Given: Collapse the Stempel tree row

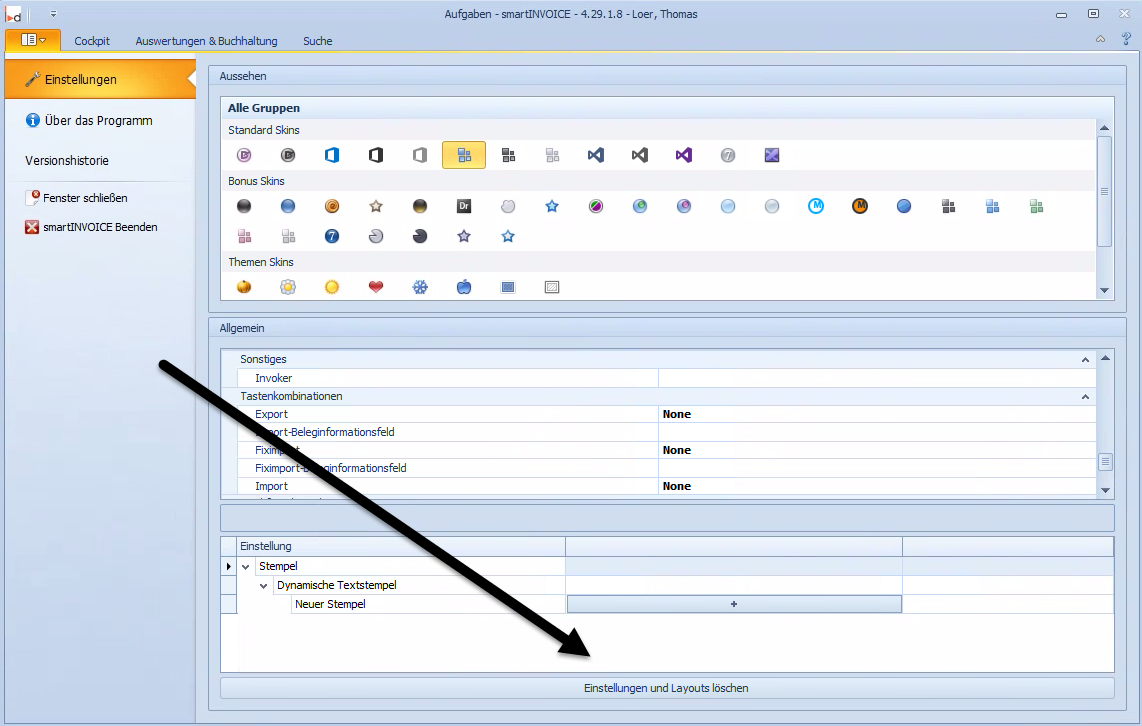Looking at the screenshot, I should pyautogui.click(x=246, y=567).
